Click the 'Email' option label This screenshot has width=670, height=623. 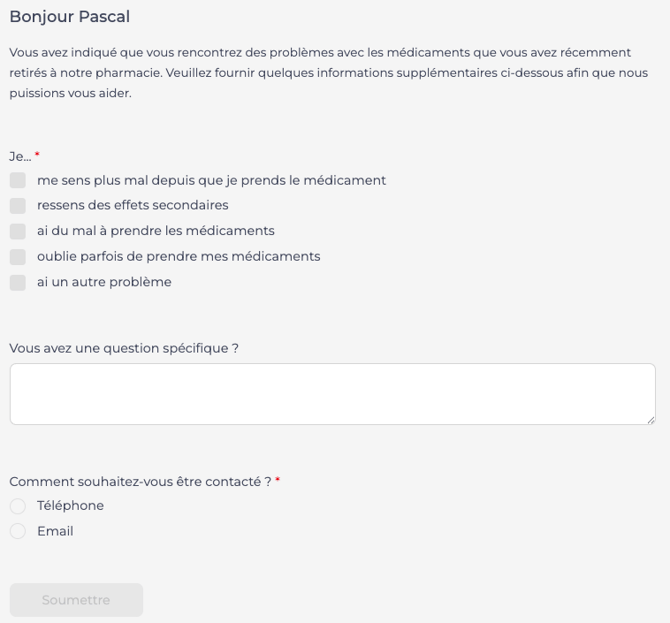point(55,532)
